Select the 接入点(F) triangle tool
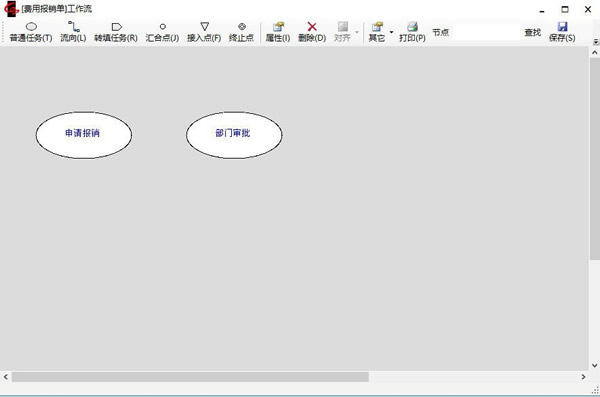This screenshot has width=600, height=397. 204,32
